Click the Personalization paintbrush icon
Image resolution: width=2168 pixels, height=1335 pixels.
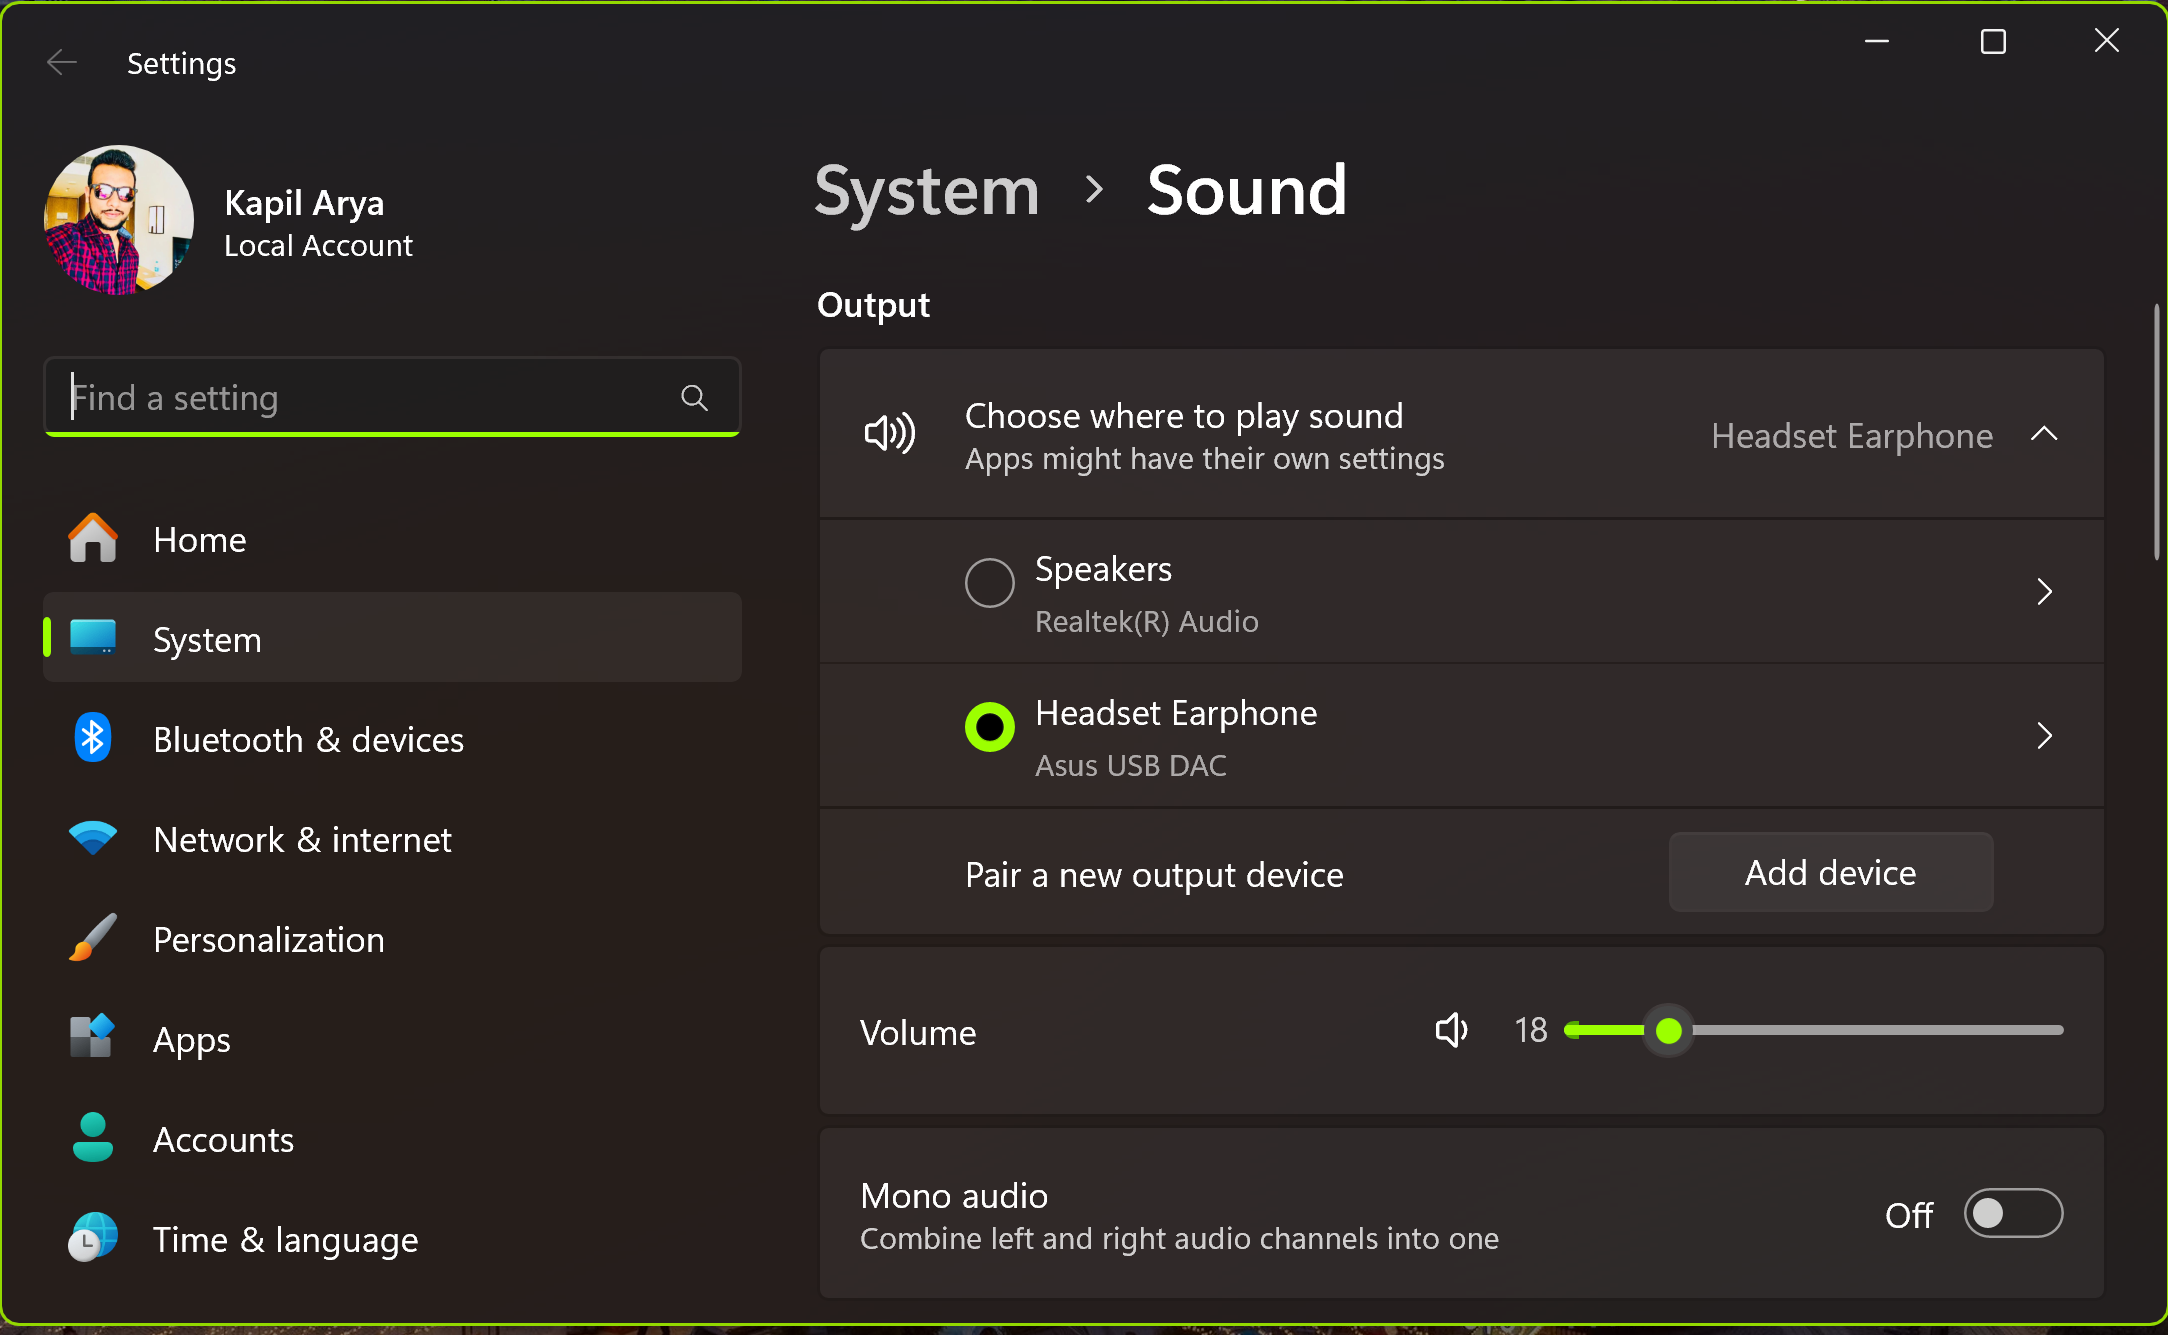(x=93, y=938)
